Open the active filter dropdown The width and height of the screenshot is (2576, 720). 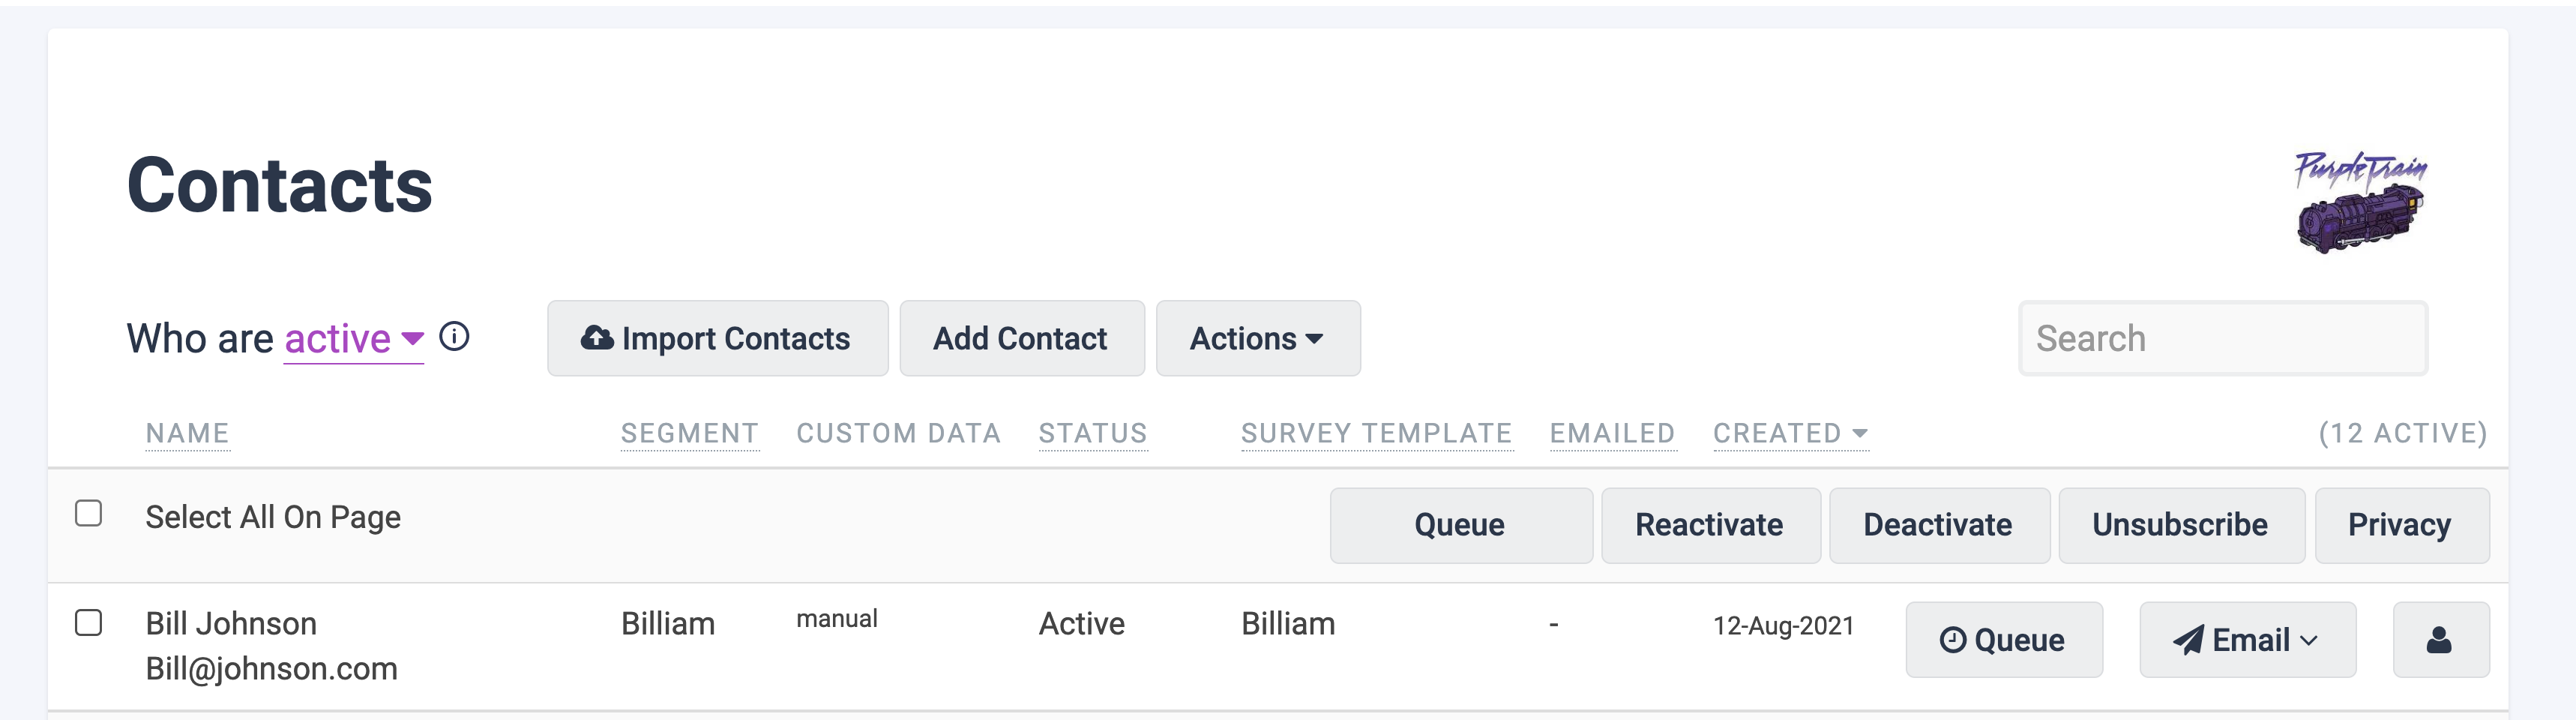pyautogui.click(x=354, y=339)
